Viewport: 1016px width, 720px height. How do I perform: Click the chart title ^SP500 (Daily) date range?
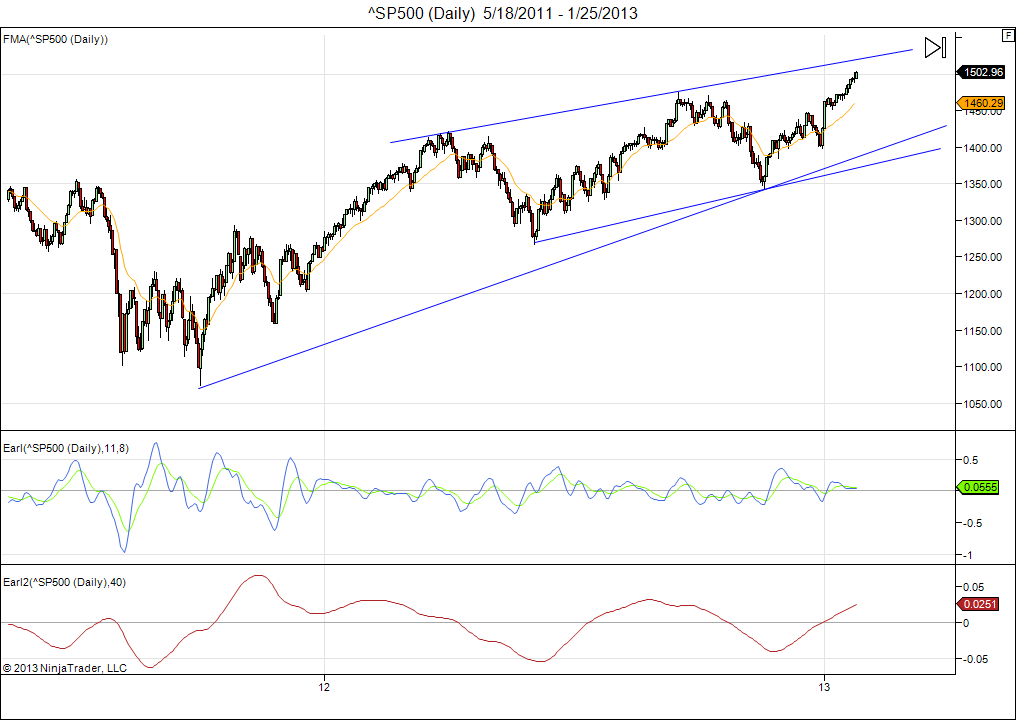(x=503, y=13)
